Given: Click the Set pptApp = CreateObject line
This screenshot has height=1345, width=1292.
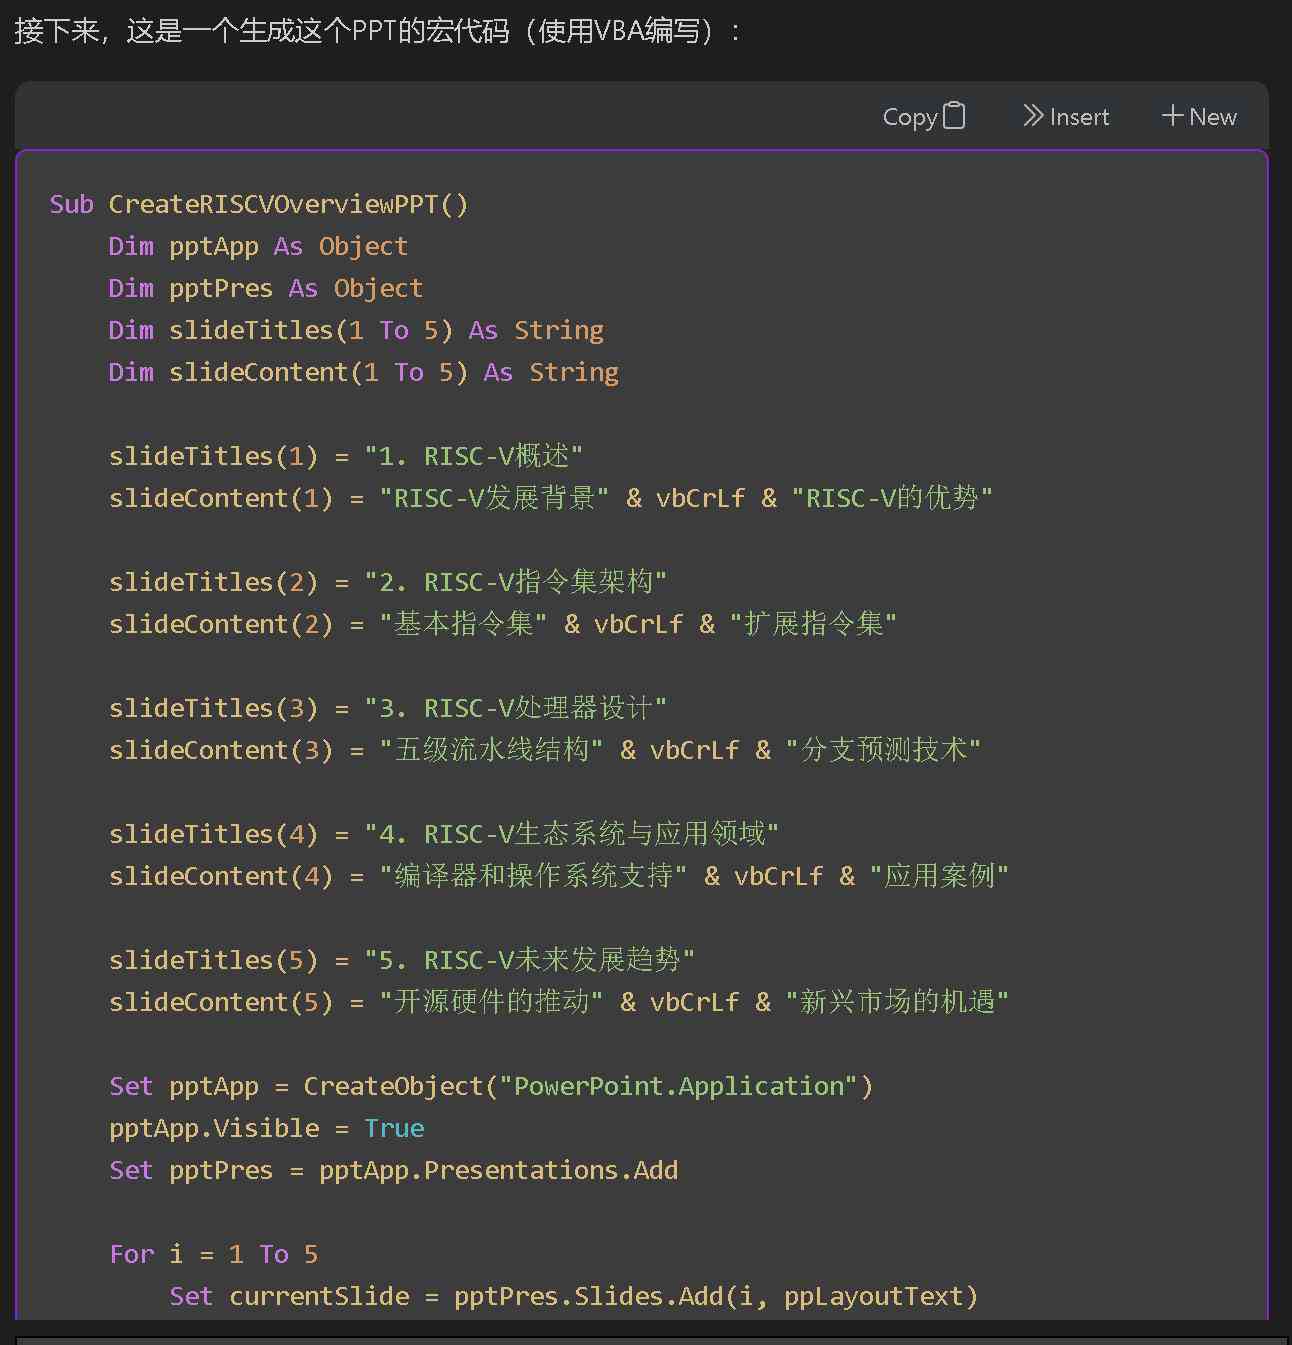Looking at the screenshot, I should tap(491, 1086).
